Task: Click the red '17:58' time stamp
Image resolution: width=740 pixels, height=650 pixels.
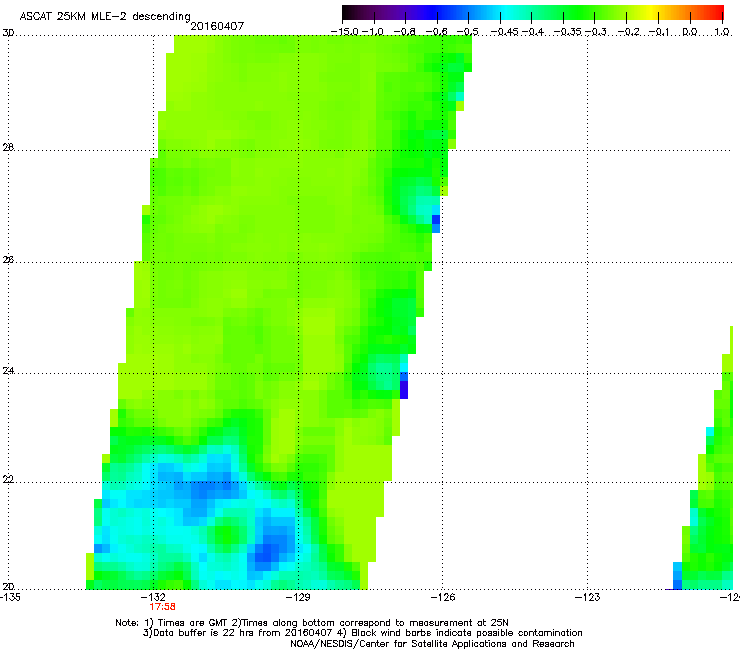Action: click(x=162, y=607)
